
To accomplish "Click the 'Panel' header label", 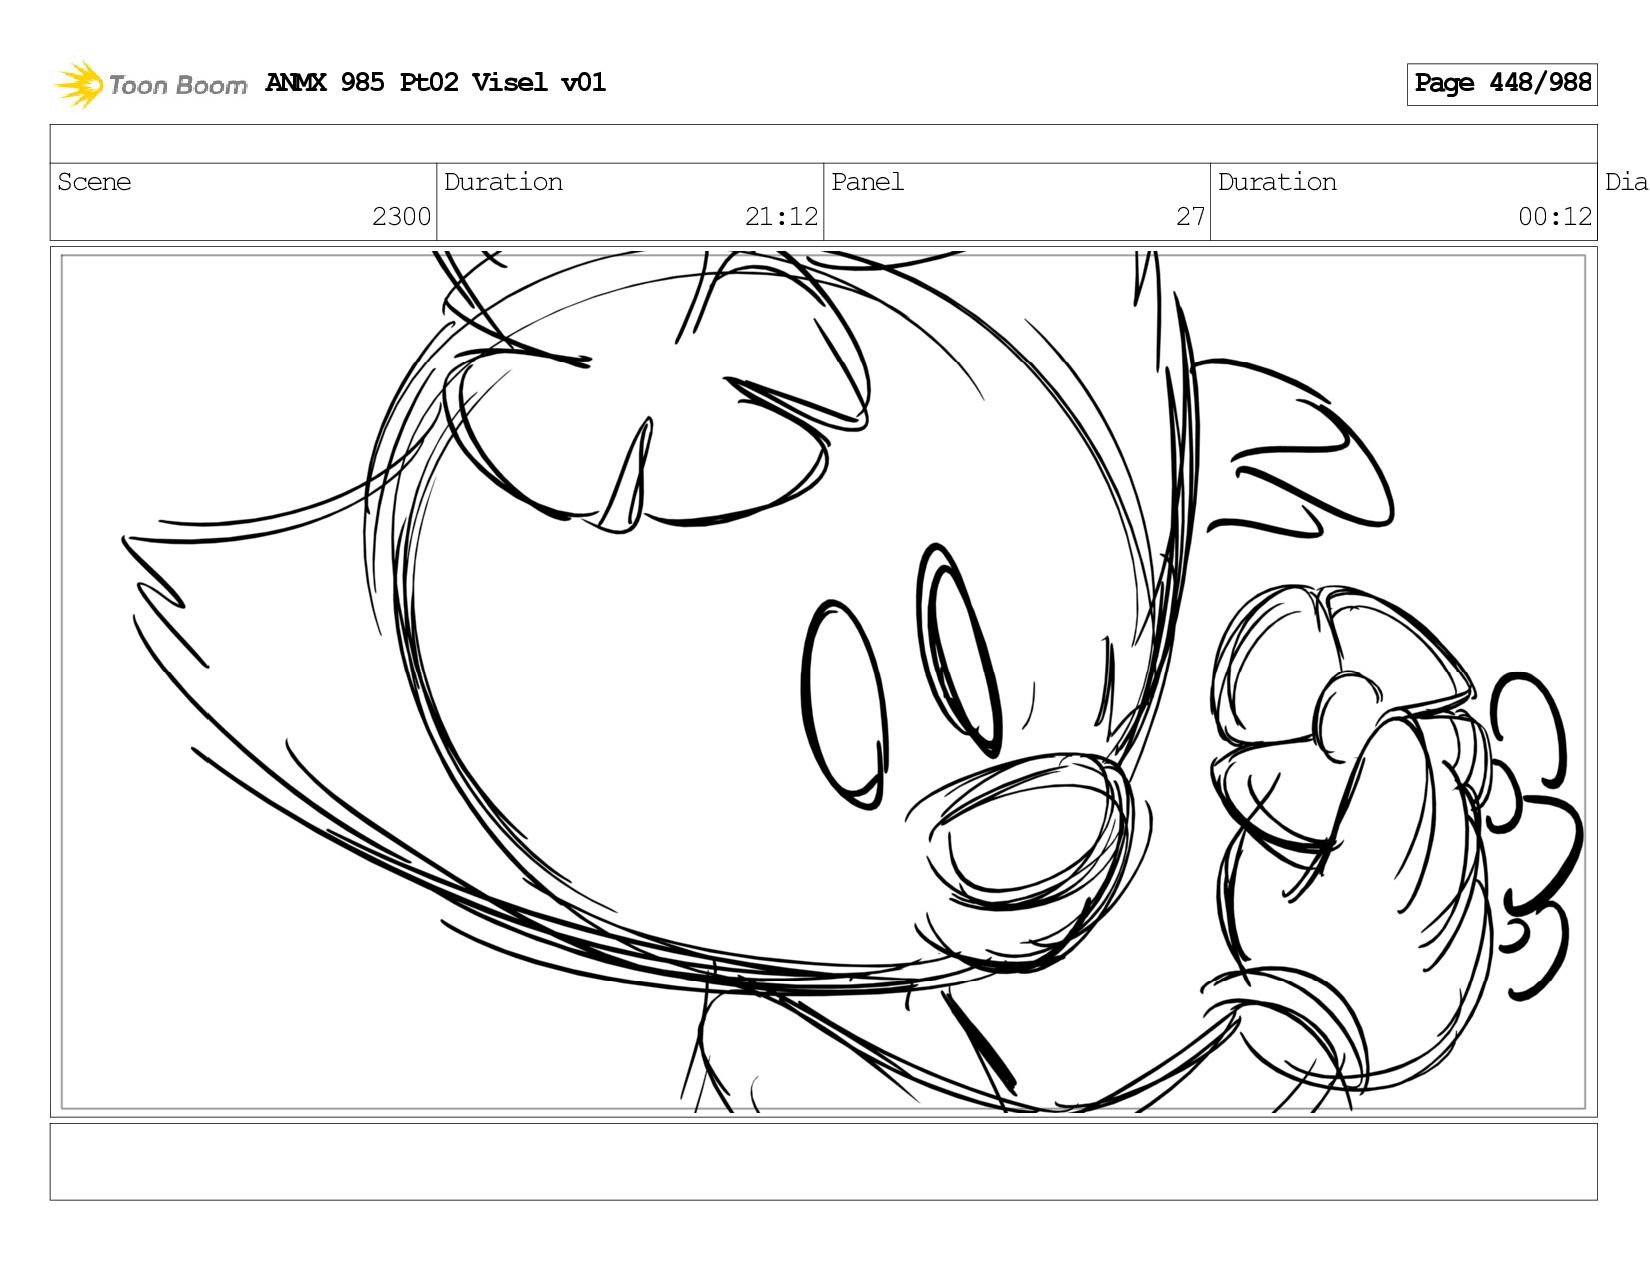I will (x=867, y=182).
